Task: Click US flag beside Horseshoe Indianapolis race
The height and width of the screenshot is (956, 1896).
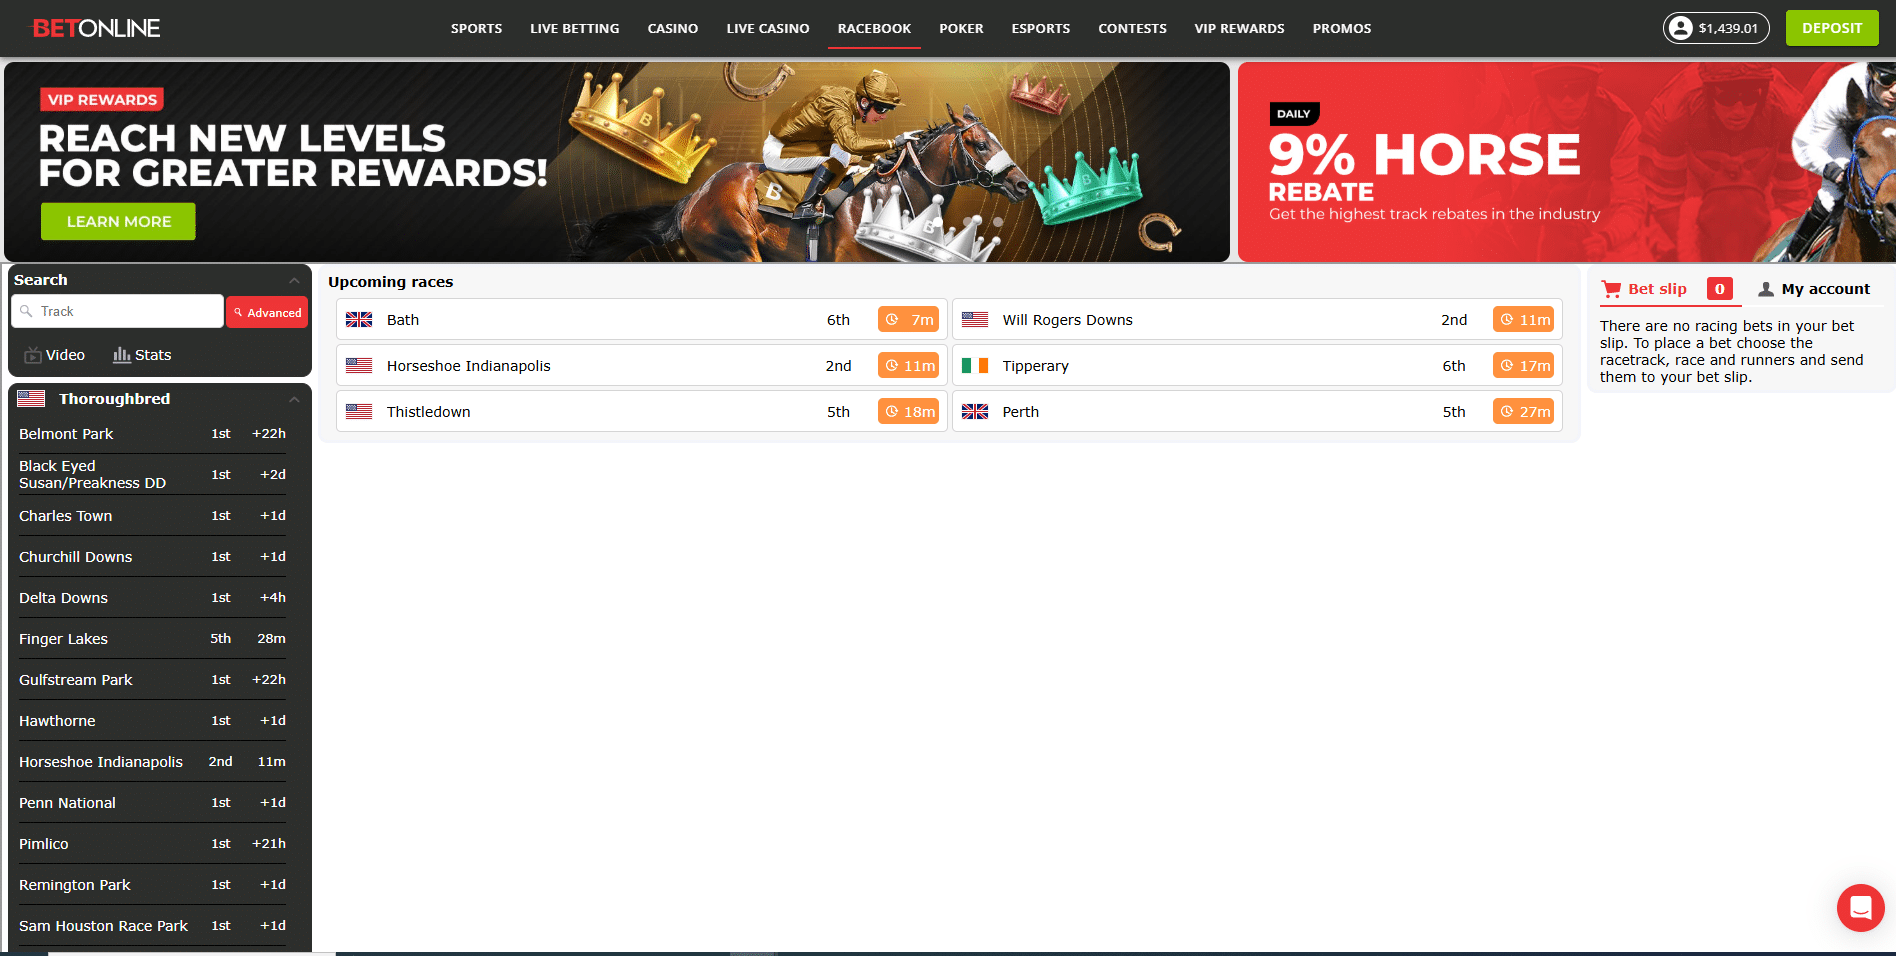Action: (359, 366)
